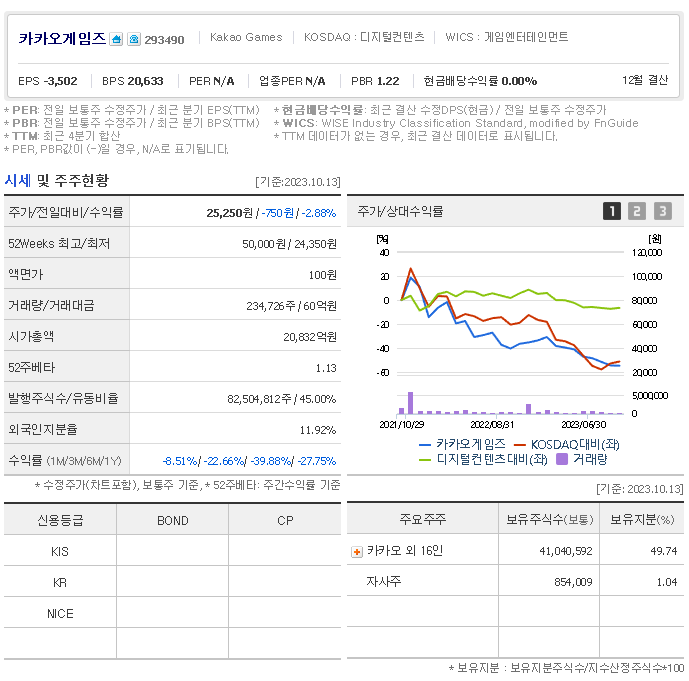Expand the 카카오 외 16인 shareholder row
The image size is (689, 681).
coord(357,551)
